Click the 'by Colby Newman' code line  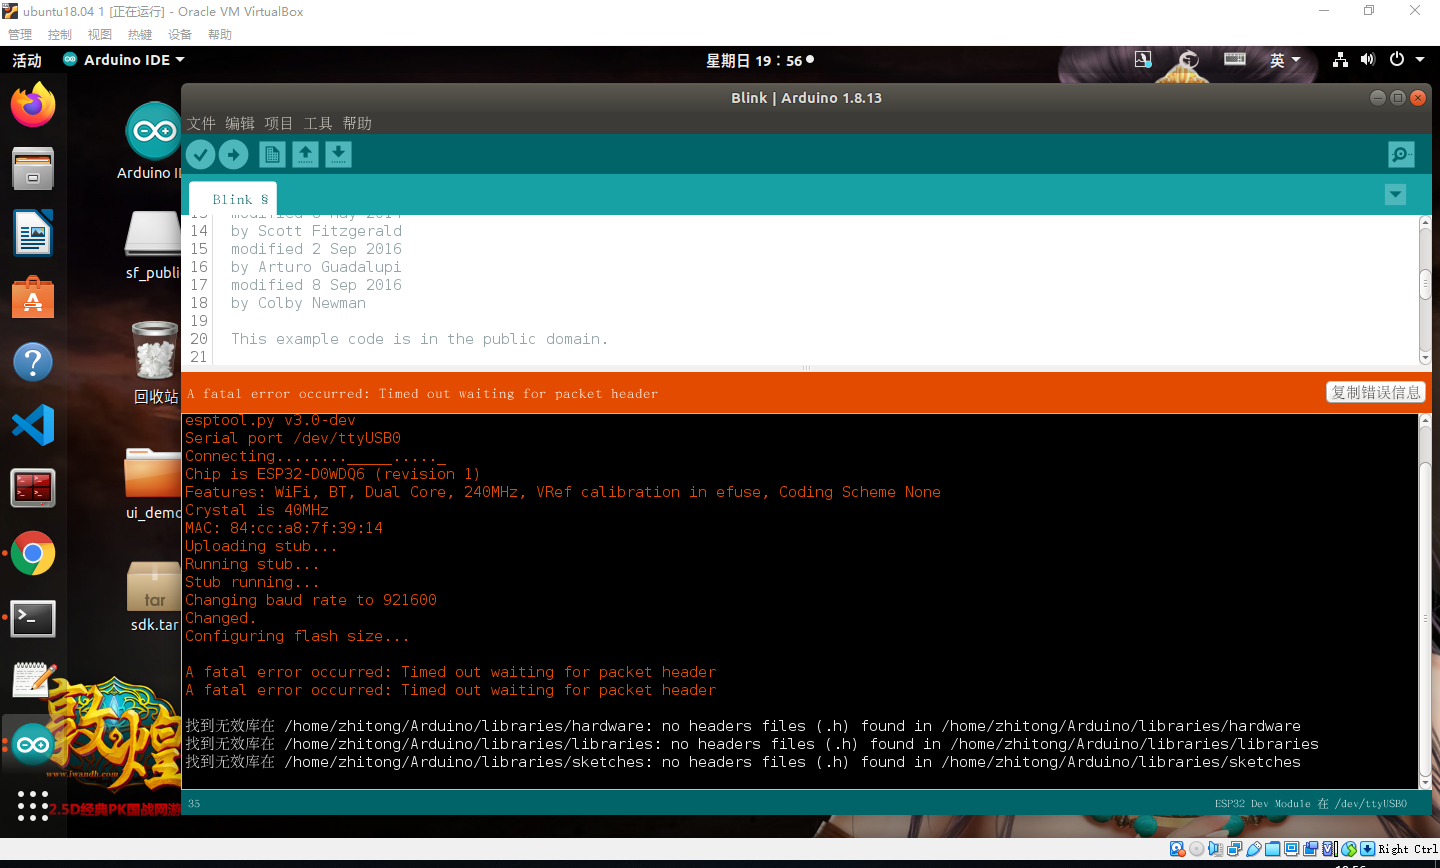click(298, 303)
